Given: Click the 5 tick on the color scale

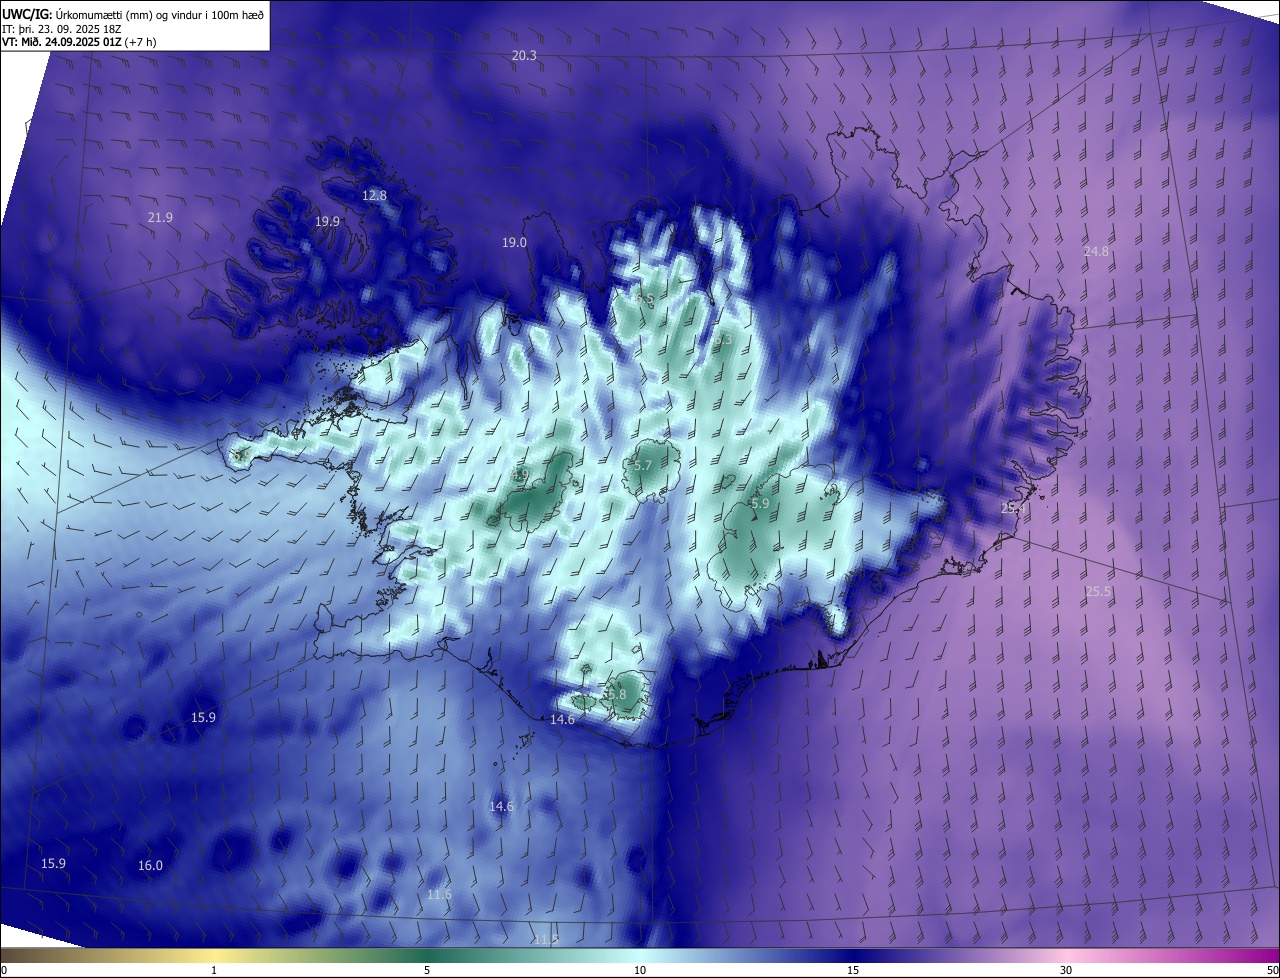Looking at the screenshot, I should point(427,970).
